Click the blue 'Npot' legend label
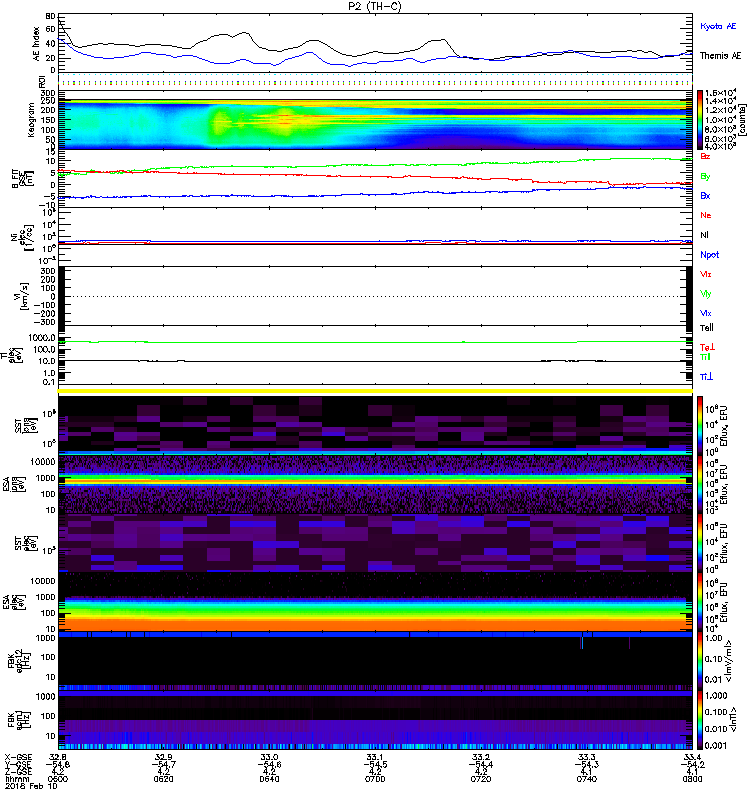Image resolution: width=750 pixels, height=800 pixels. 710,255
